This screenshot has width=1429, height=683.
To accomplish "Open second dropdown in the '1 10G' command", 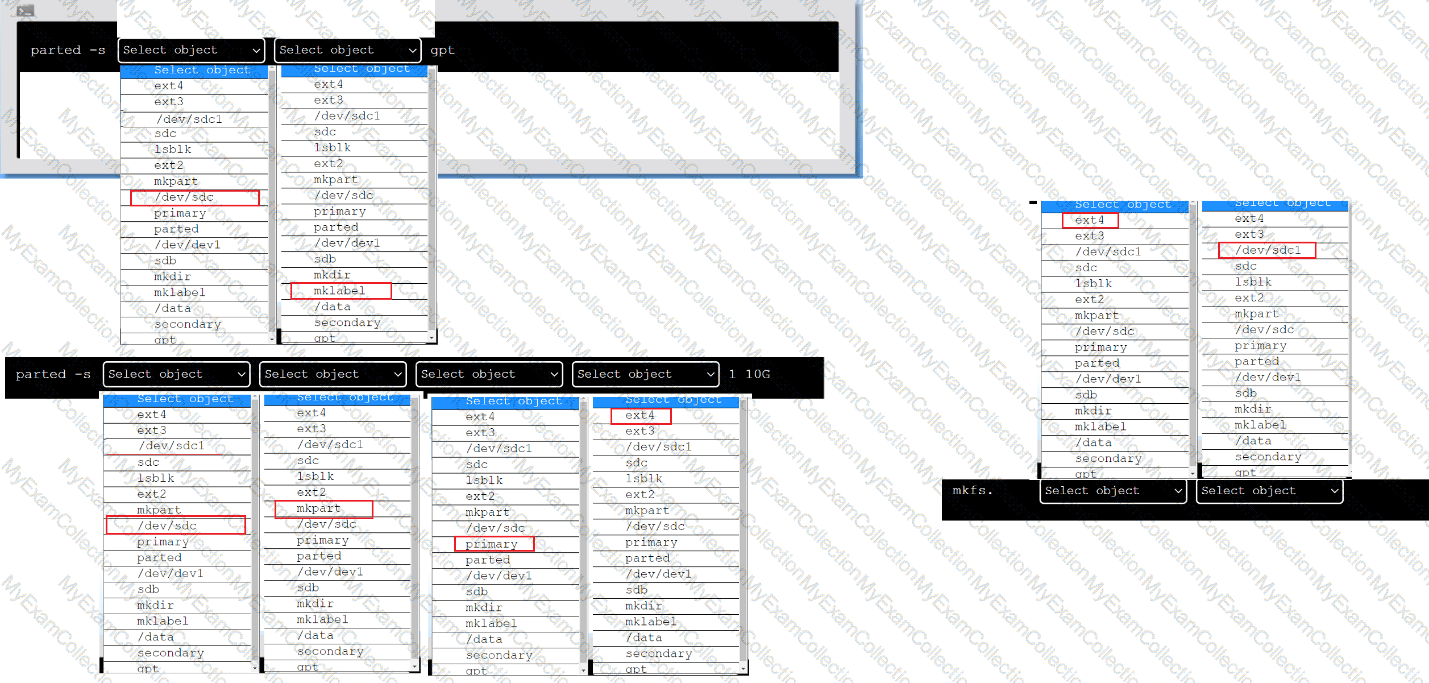I will 333,374.
